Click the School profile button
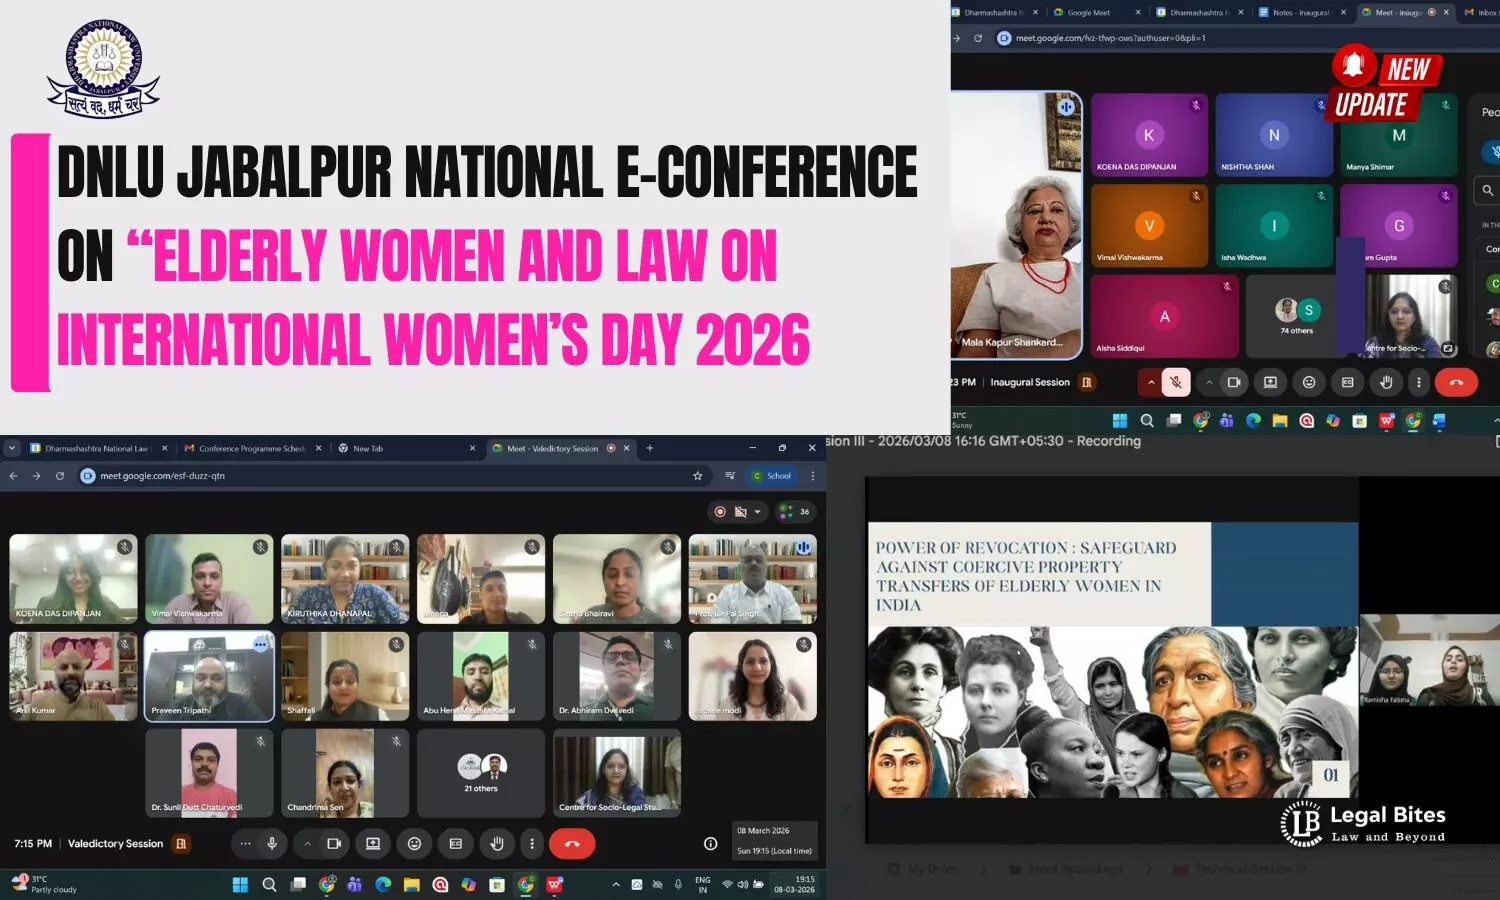 (772, 476)
